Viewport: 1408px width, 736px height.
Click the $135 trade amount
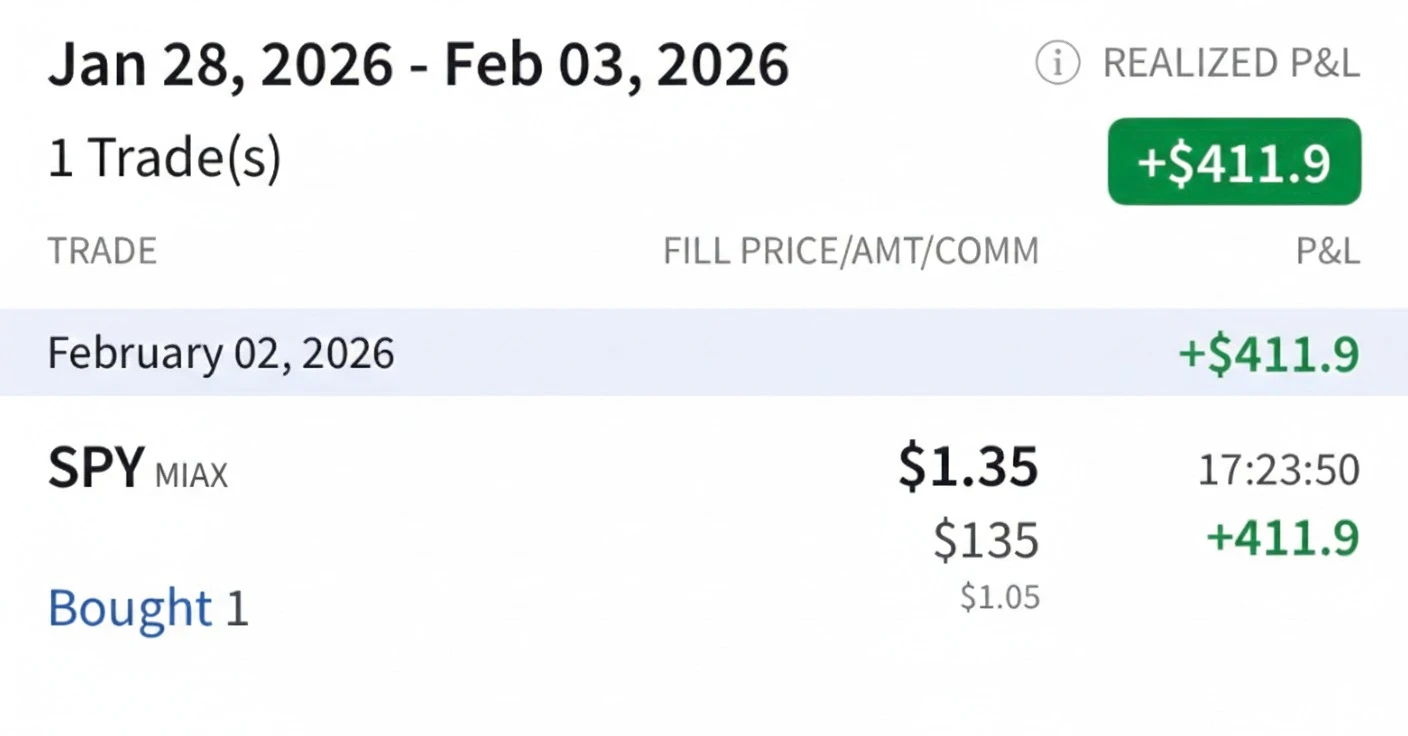[986, 540]
